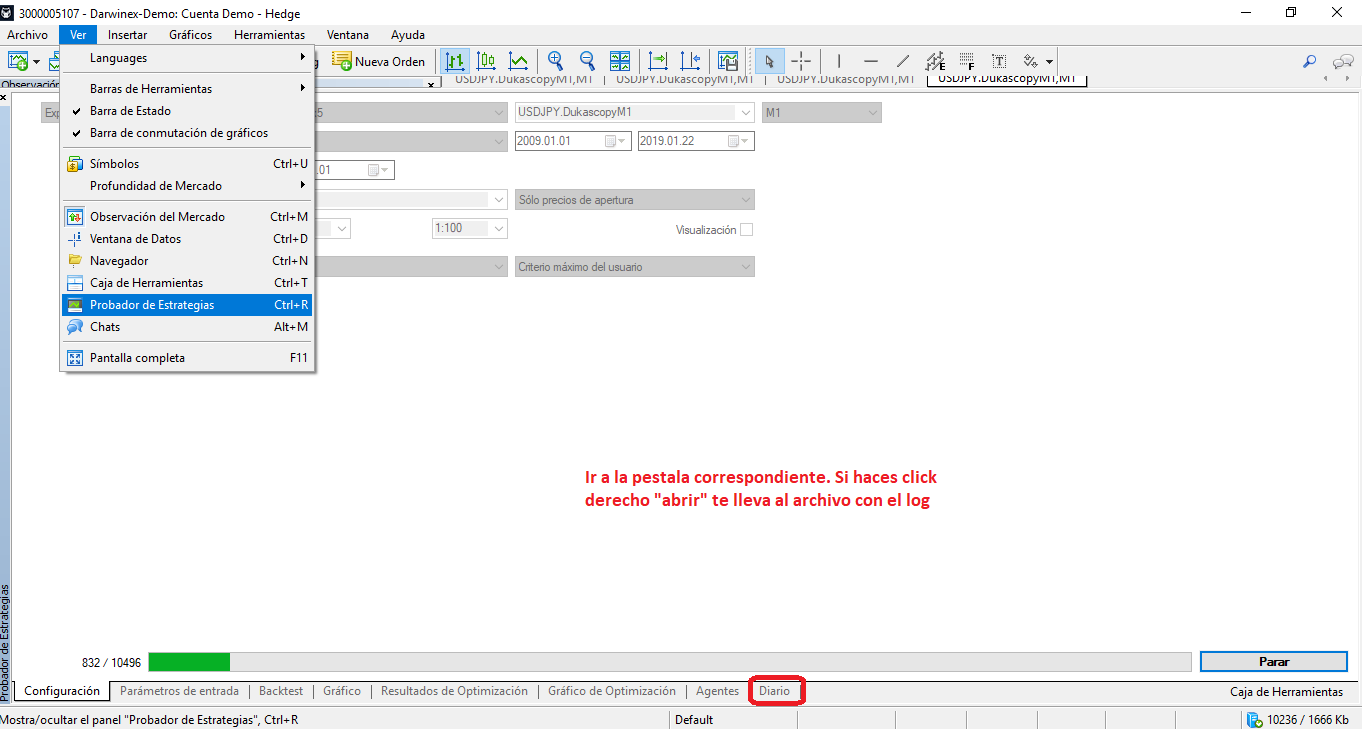Open the Ventana menu
1364x729 pixels.
(348, 35)
